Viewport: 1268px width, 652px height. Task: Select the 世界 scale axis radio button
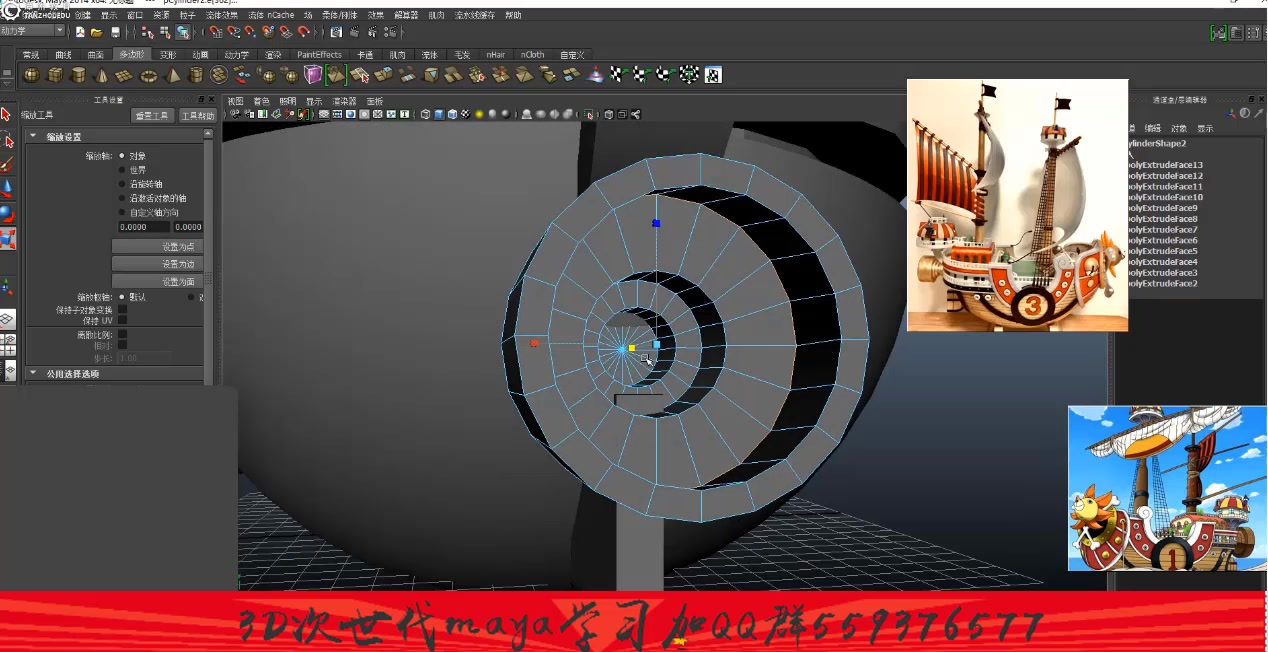click(123, 169)
